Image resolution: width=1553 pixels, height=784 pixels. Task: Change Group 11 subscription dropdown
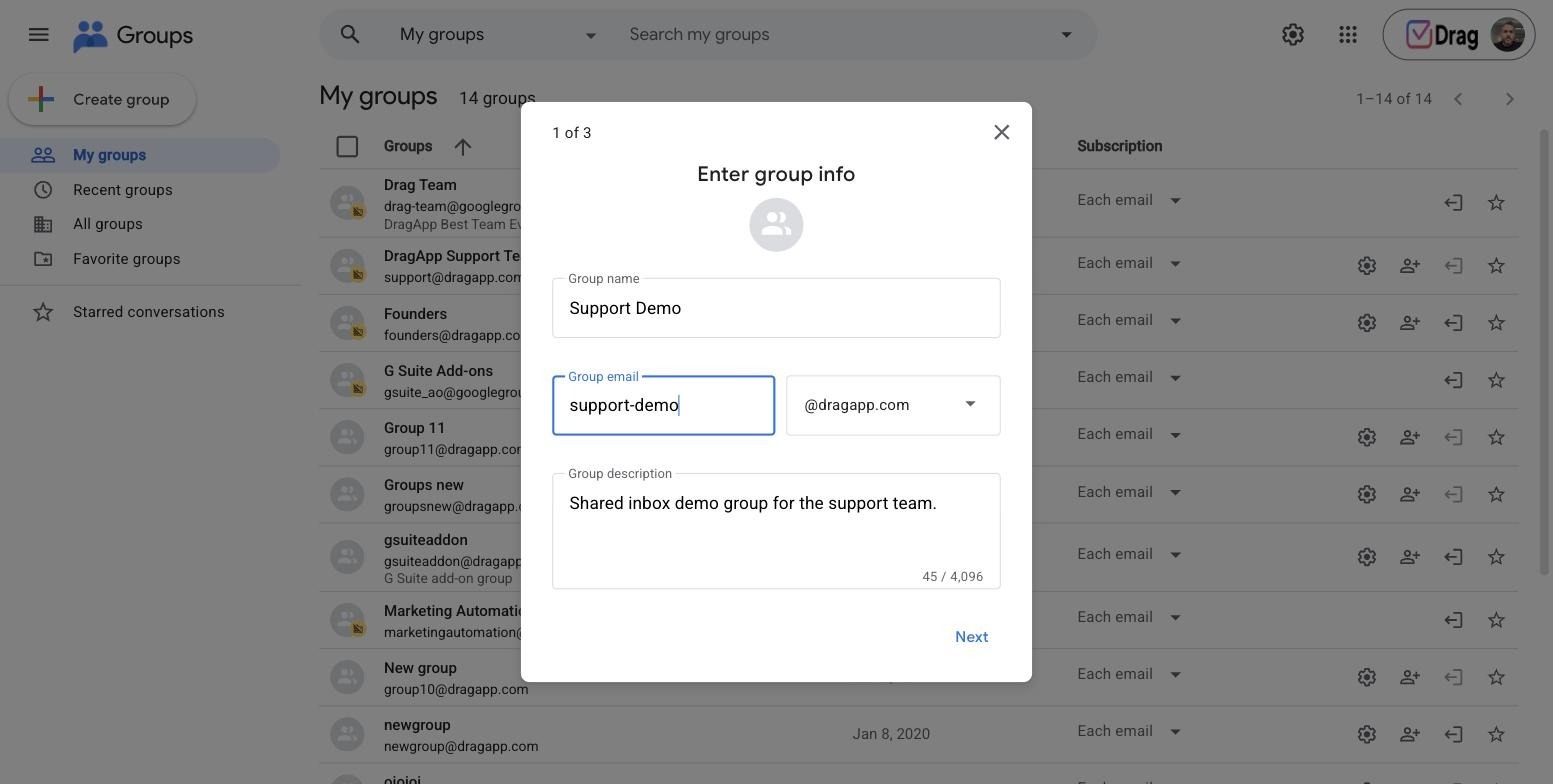pyautogui.click(x=1130, y=434)
